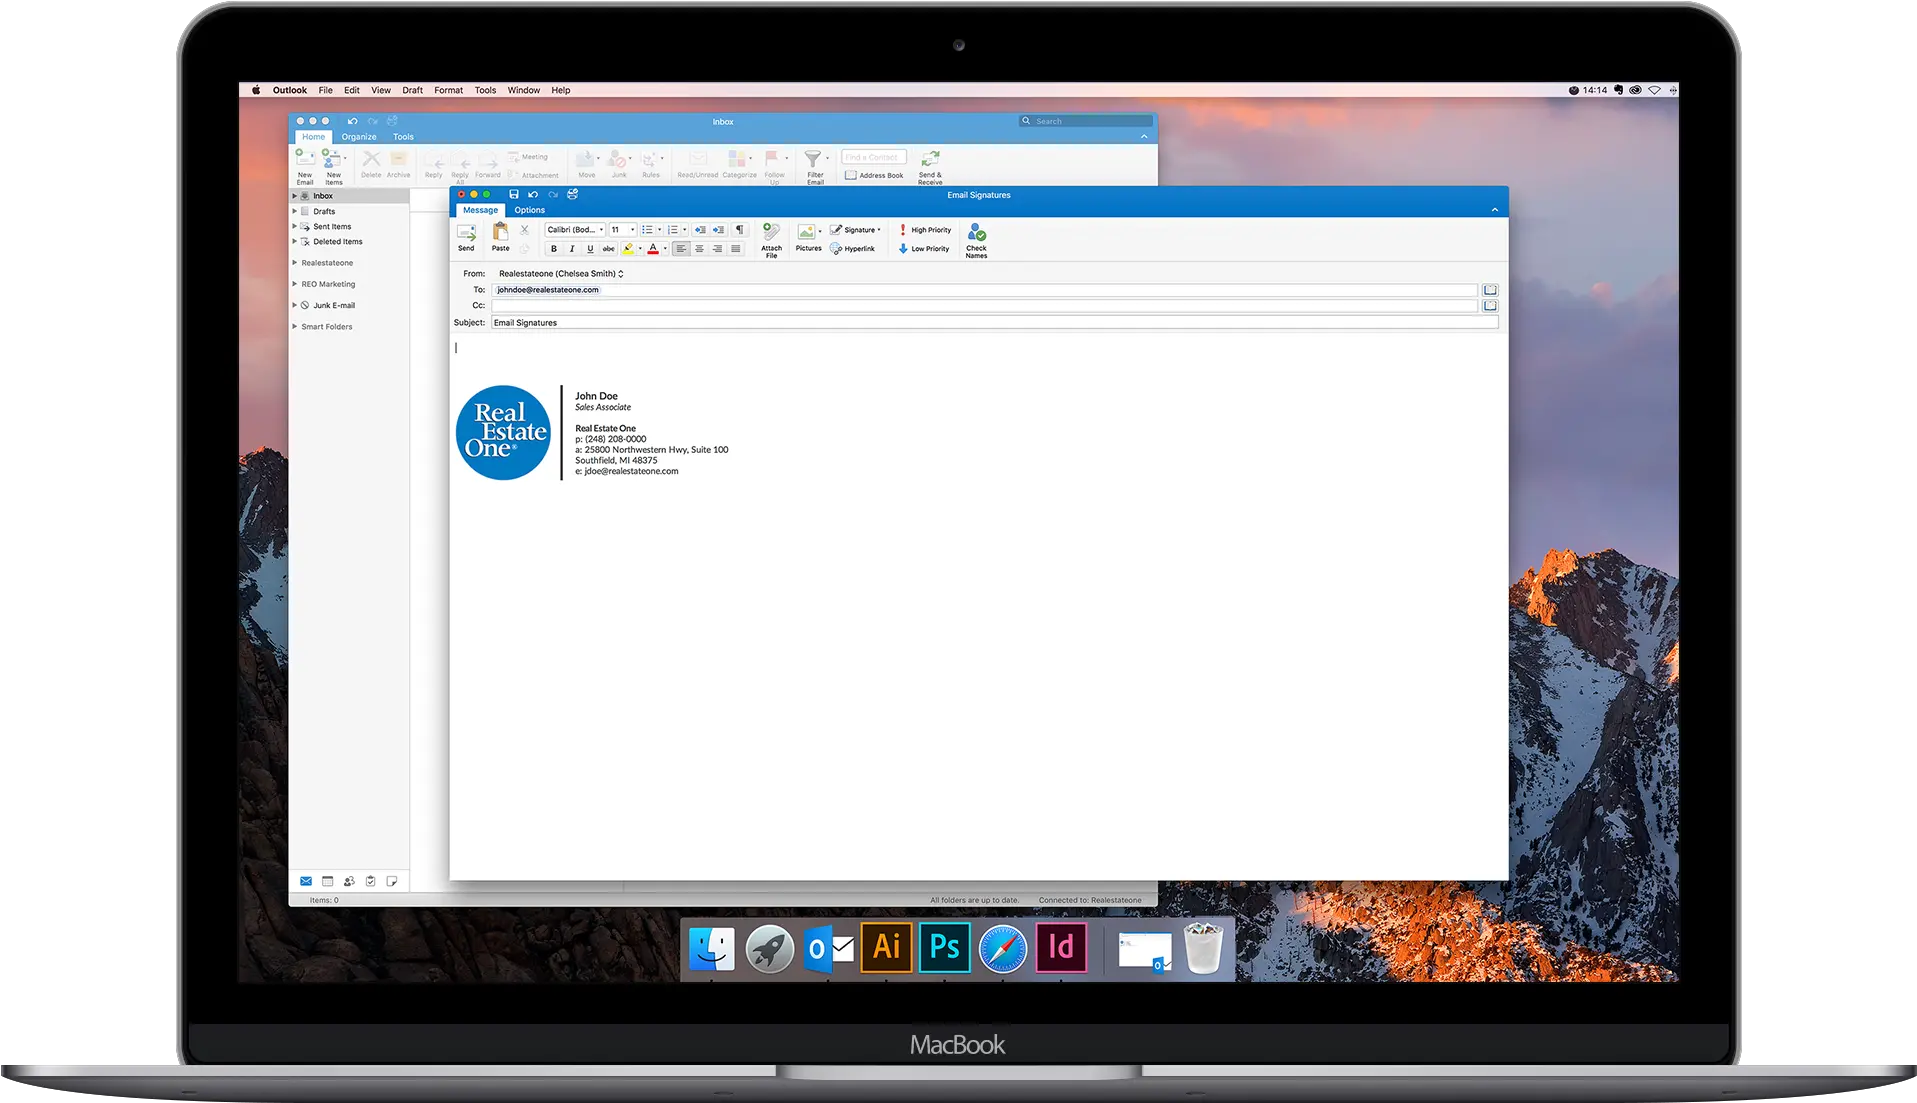The width and height of the screenshot is (1917, 1103).
Task: Insert a Hyperlink
Action: tap(852, 249)
